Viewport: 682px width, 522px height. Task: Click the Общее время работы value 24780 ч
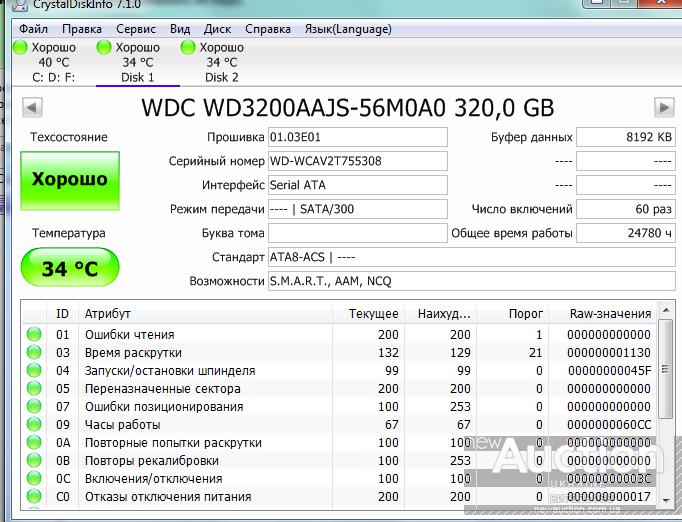pyautogui.click(x=625, y=233)
